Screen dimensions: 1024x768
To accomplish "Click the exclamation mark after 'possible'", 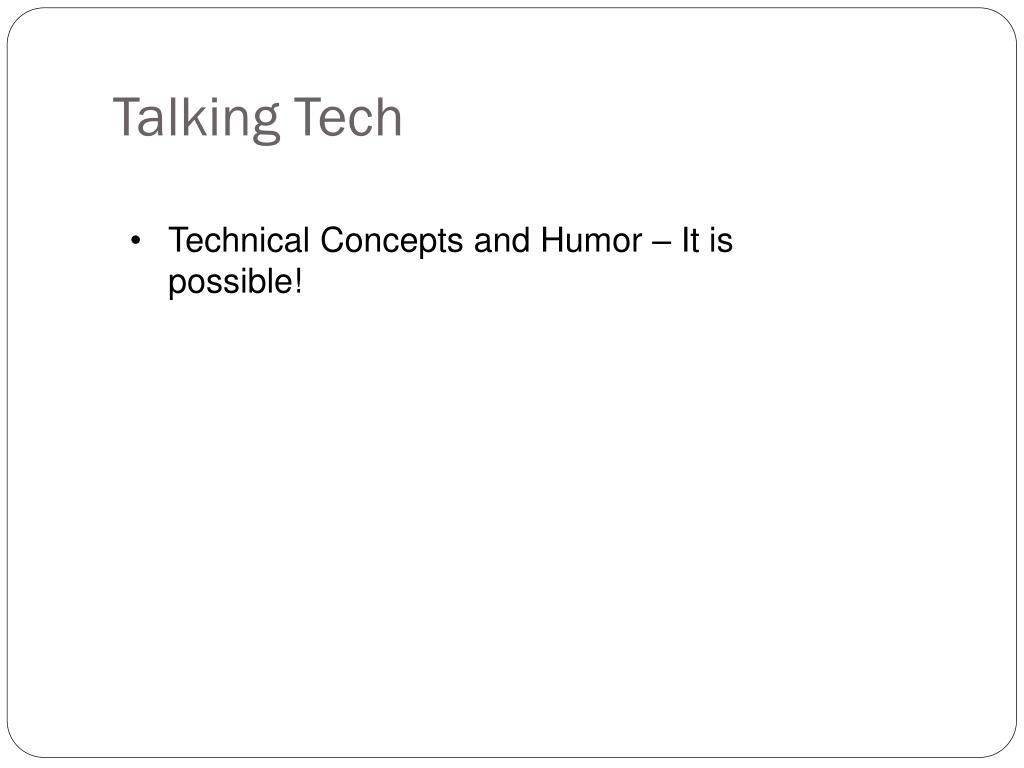I will pos(298,281).
